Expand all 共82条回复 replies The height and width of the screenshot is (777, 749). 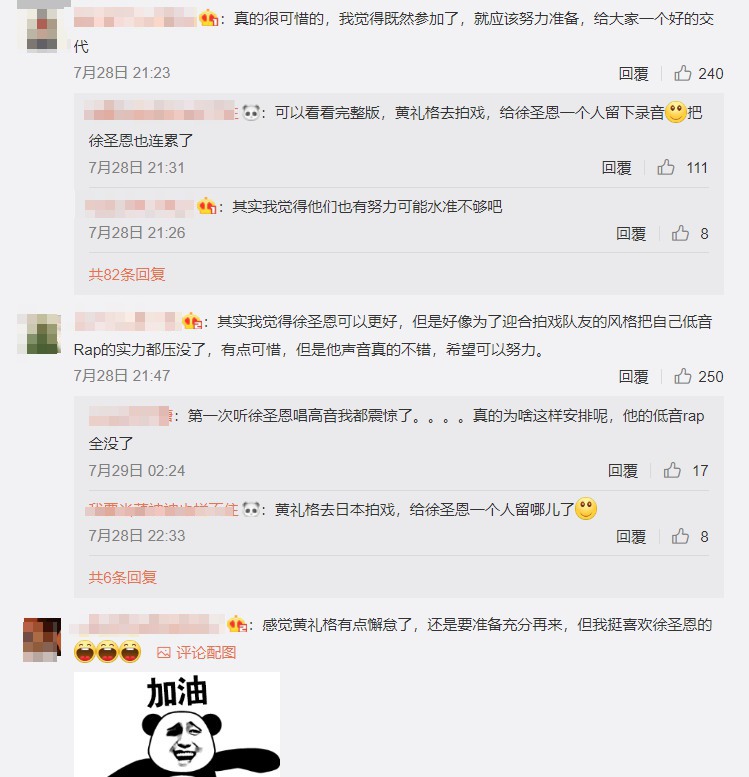pyautogui.click(x=127, y=274)
